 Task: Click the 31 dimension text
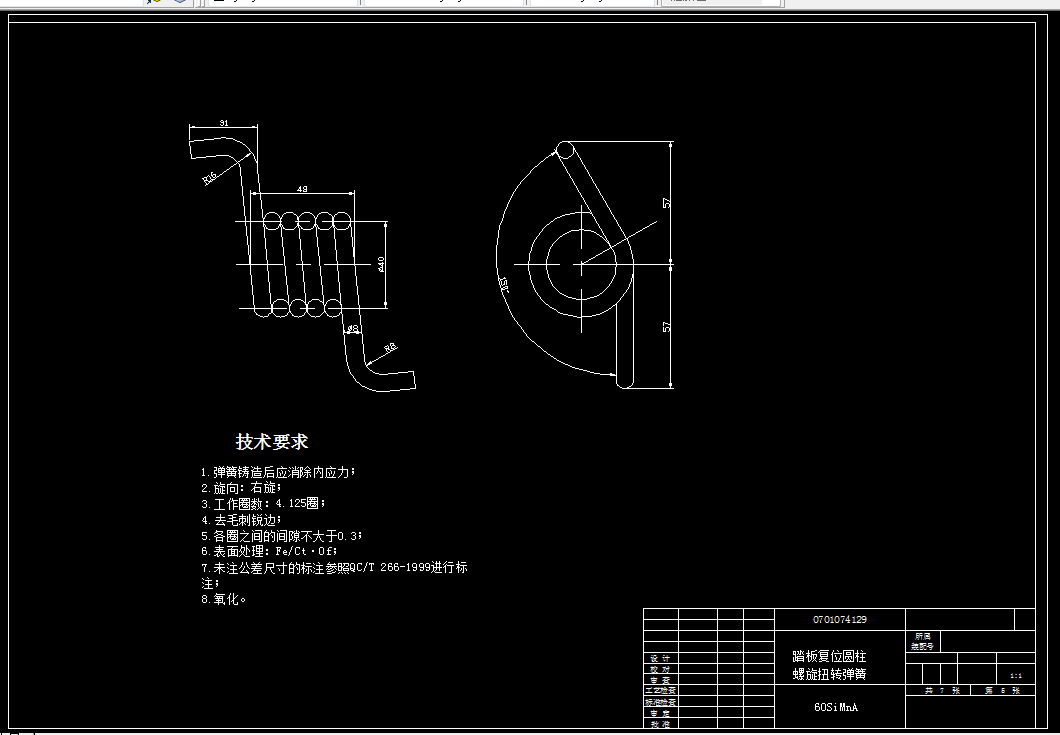[224, 123]
